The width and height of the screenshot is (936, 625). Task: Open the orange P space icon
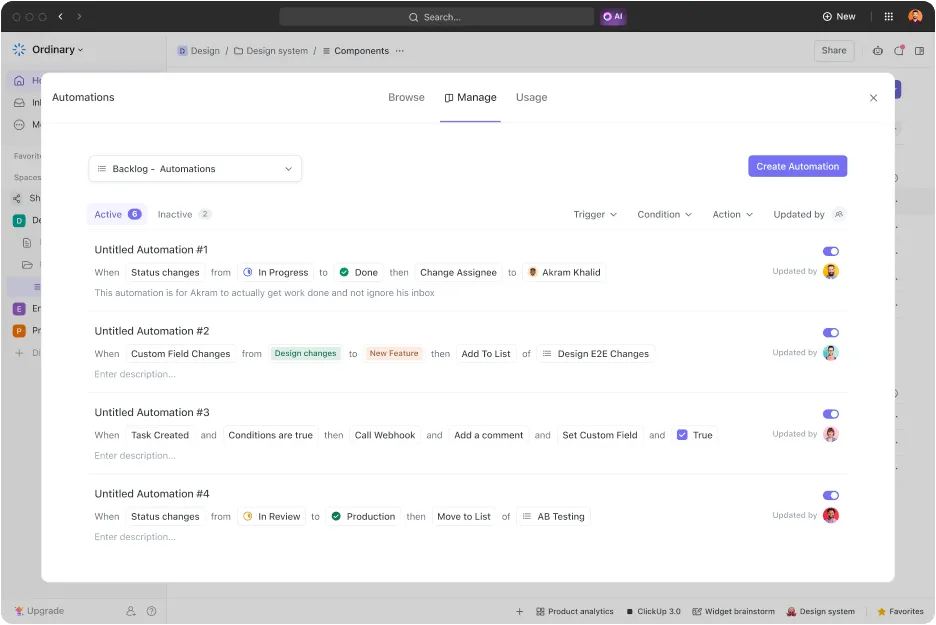tap(19, 331)
